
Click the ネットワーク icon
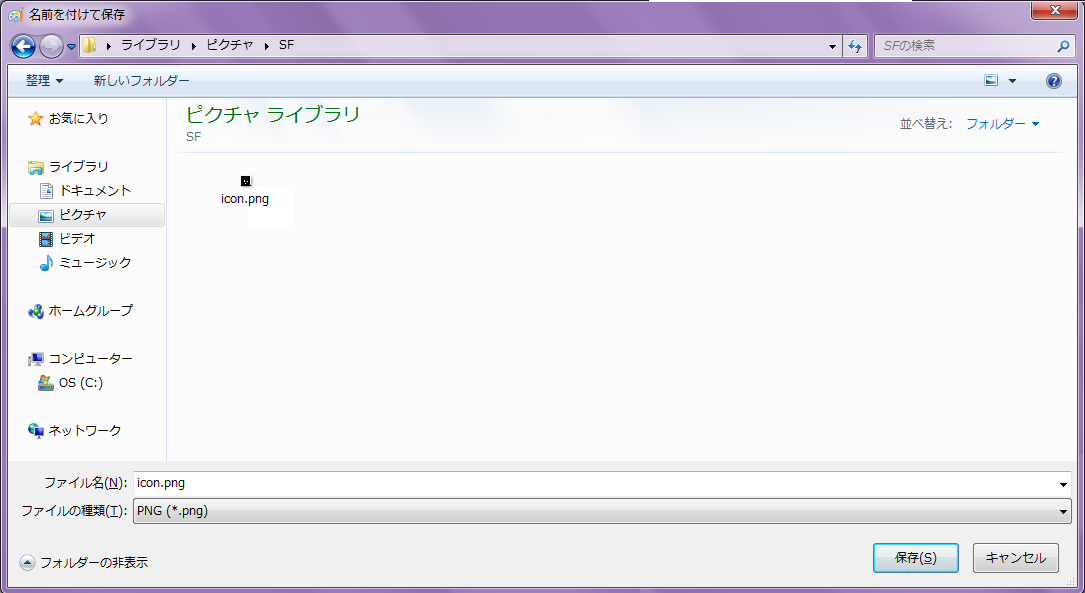coord(35,430)
